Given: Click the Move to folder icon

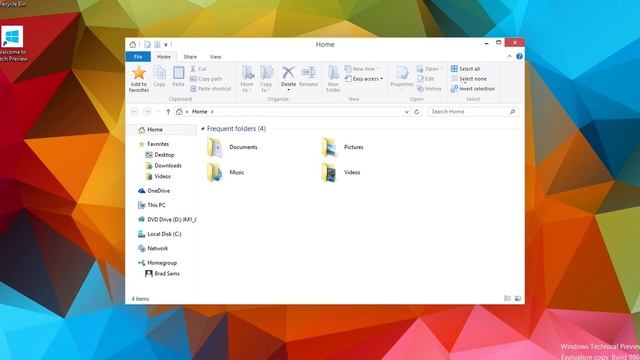Looking at the screenshot, I should [x=247, y=73].
